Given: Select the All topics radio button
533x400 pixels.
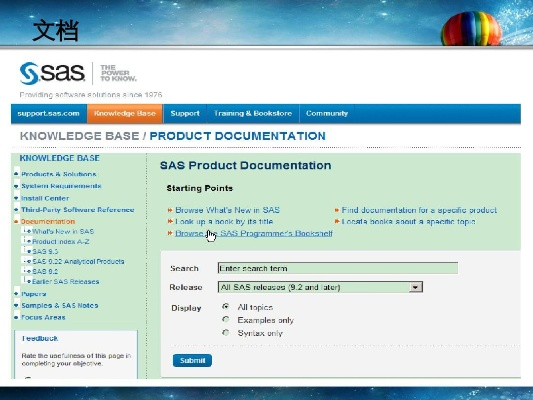Looking at the screenshot, I should 226,307.
